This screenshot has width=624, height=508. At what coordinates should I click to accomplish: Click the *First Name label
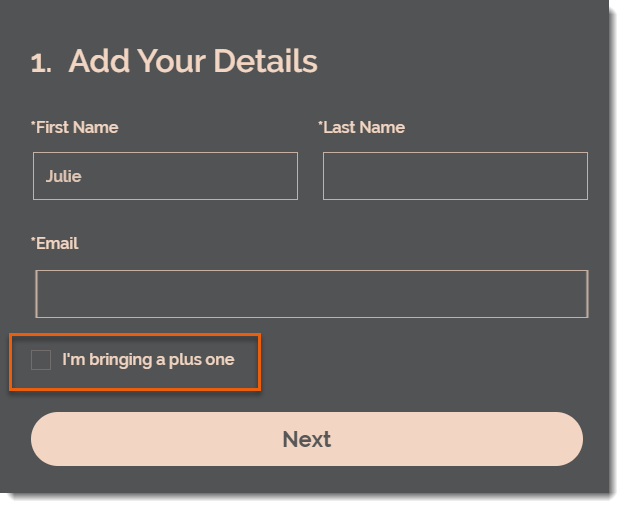click(74, 128)
